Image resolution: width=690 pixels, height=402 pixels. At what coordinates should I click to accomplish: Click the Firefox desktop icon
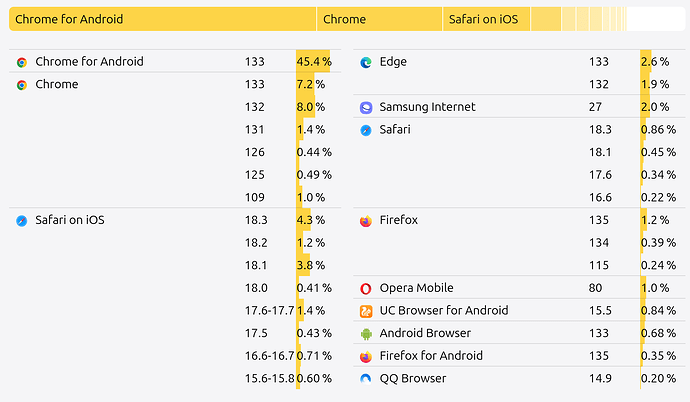pyautogui.click(x=366, y=221)
